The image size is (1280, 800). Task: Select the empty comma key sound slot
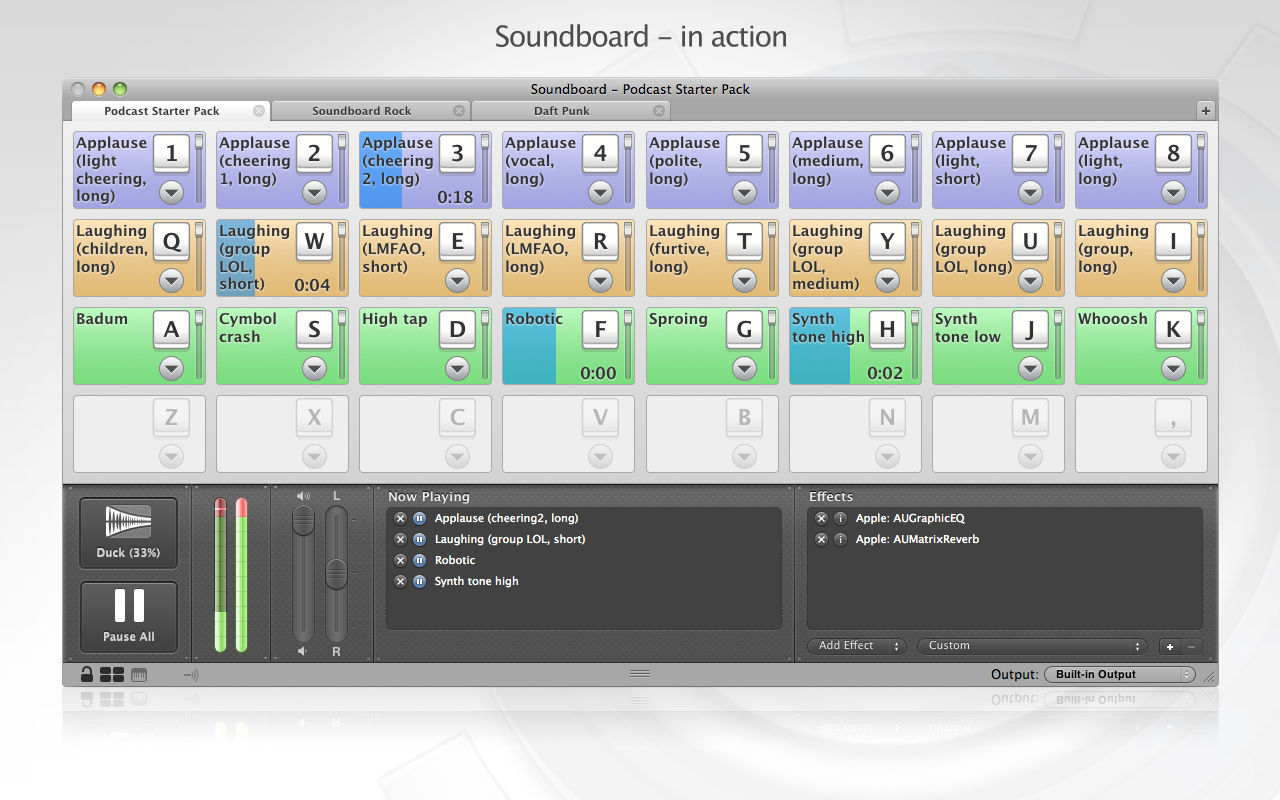click(x=1141, y=434)
